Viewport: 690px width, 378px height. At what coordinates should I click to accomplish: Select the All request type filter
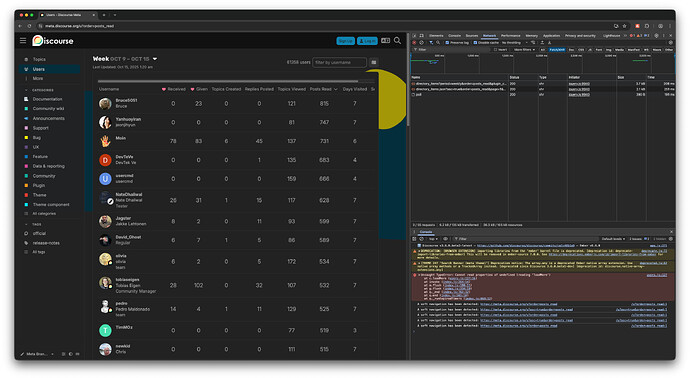(543, 50)
